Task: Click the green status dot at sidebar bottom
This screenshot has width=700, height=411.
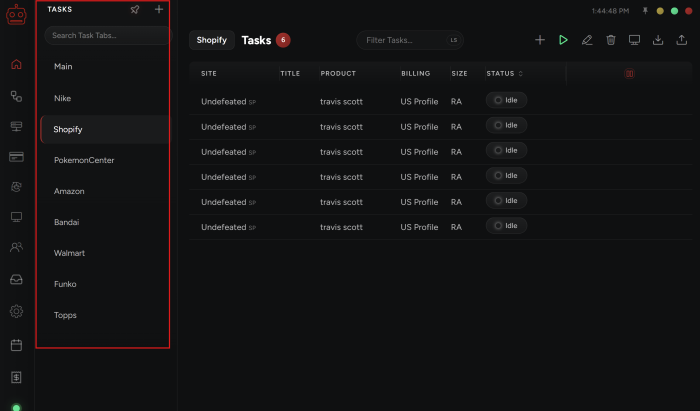Action: pos(16,407)
